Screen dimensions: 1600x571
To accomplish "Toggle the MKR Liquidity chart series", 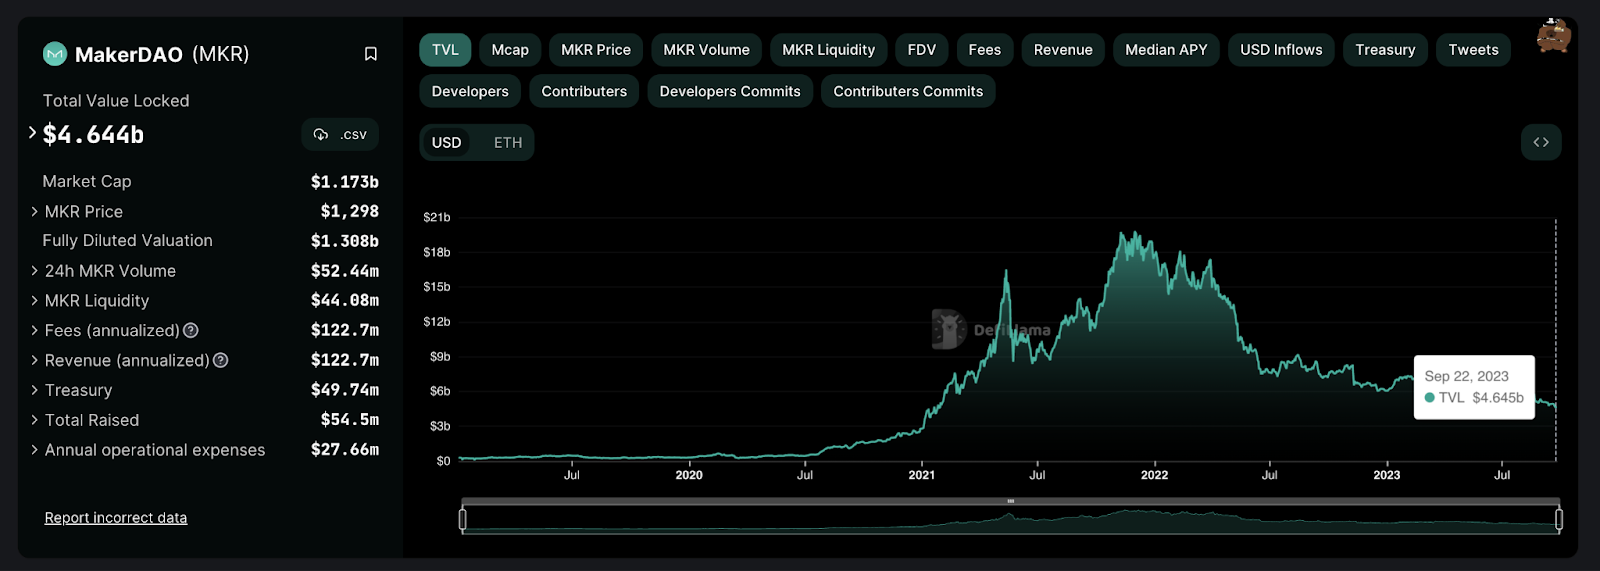I will [828, 50].
